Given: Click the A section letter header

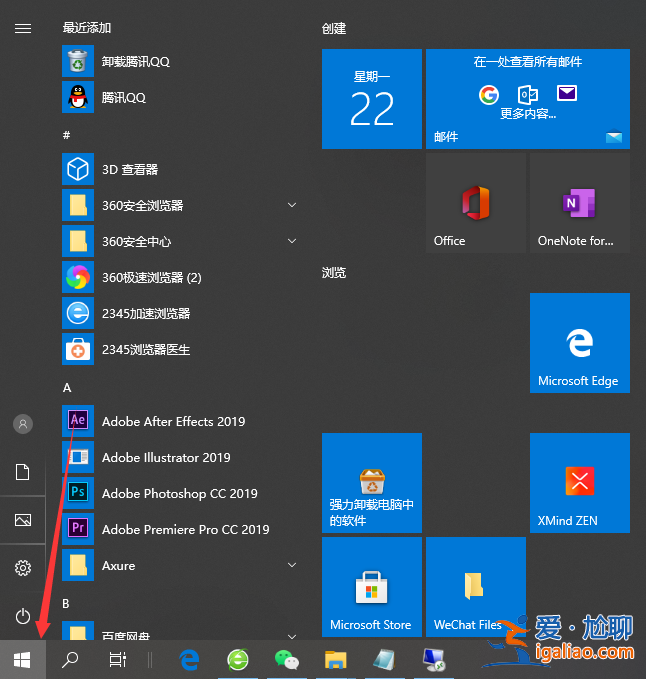Looking at the screenshot, I should point(67,388).
